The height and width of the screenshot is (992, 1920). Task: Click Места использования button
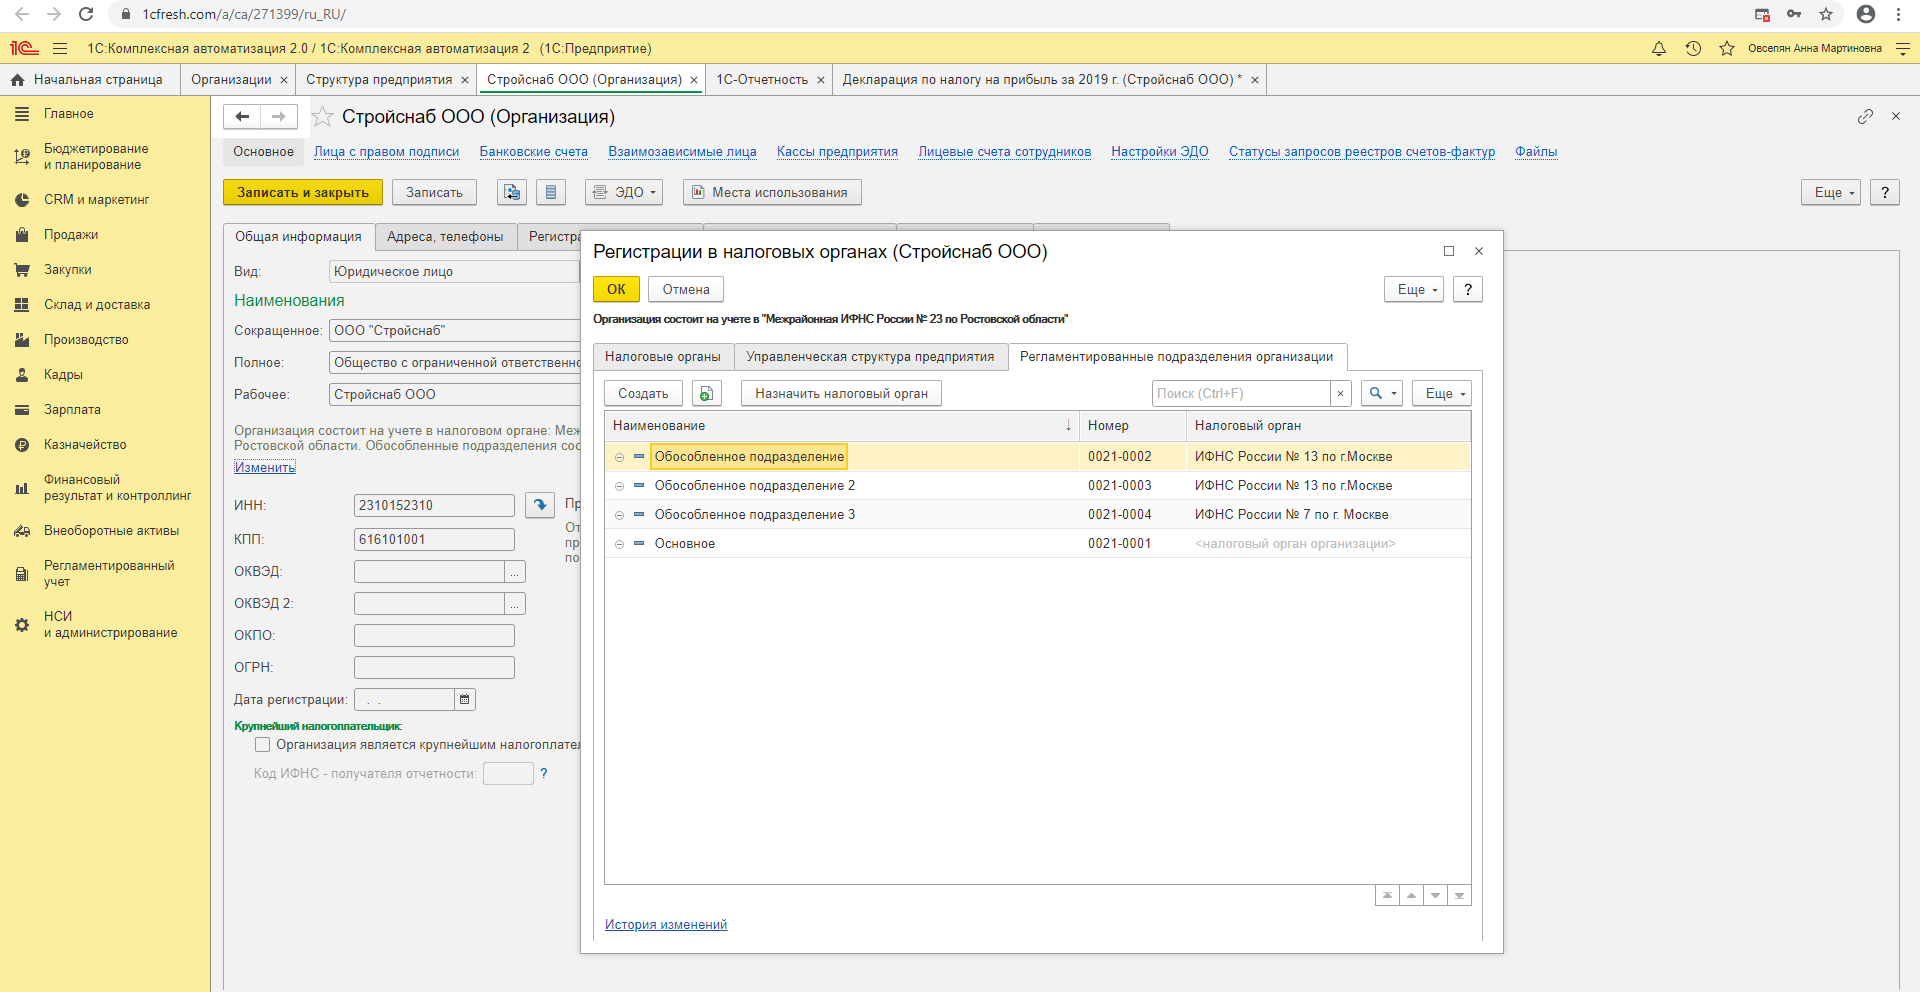[772, 192]
